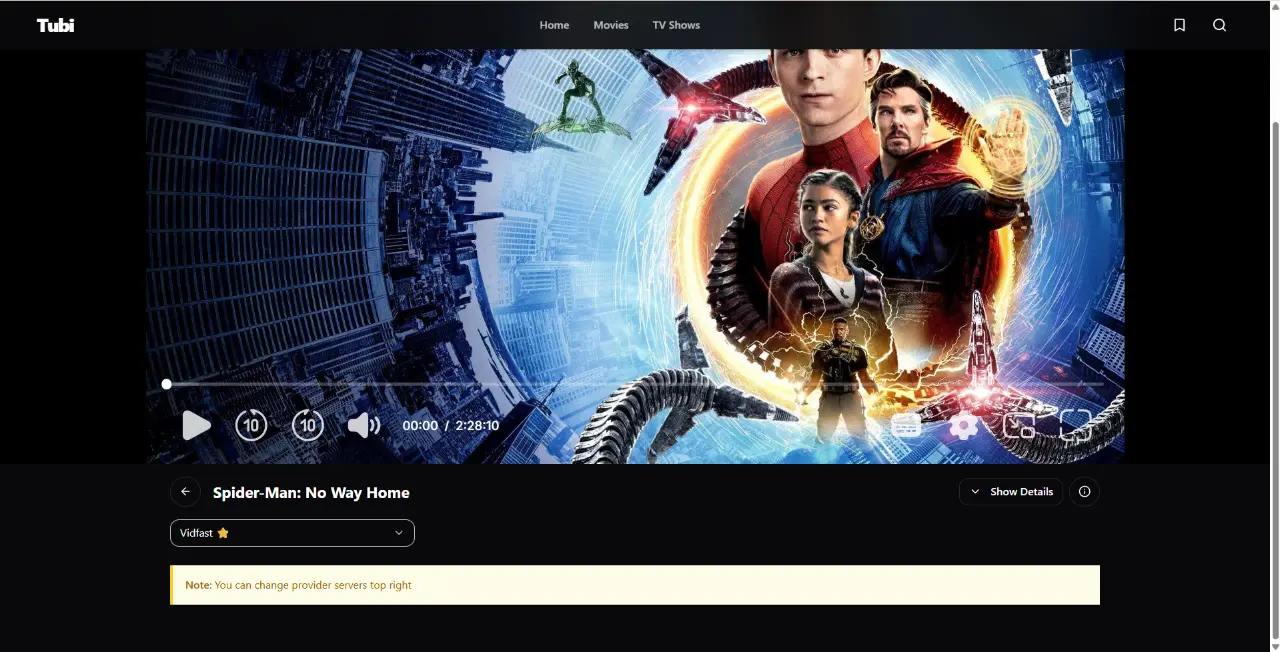This screenshot has width=1280, height=652.
Task: Click the Spider-Man: No Way Home title
Action: coord(311,493)
